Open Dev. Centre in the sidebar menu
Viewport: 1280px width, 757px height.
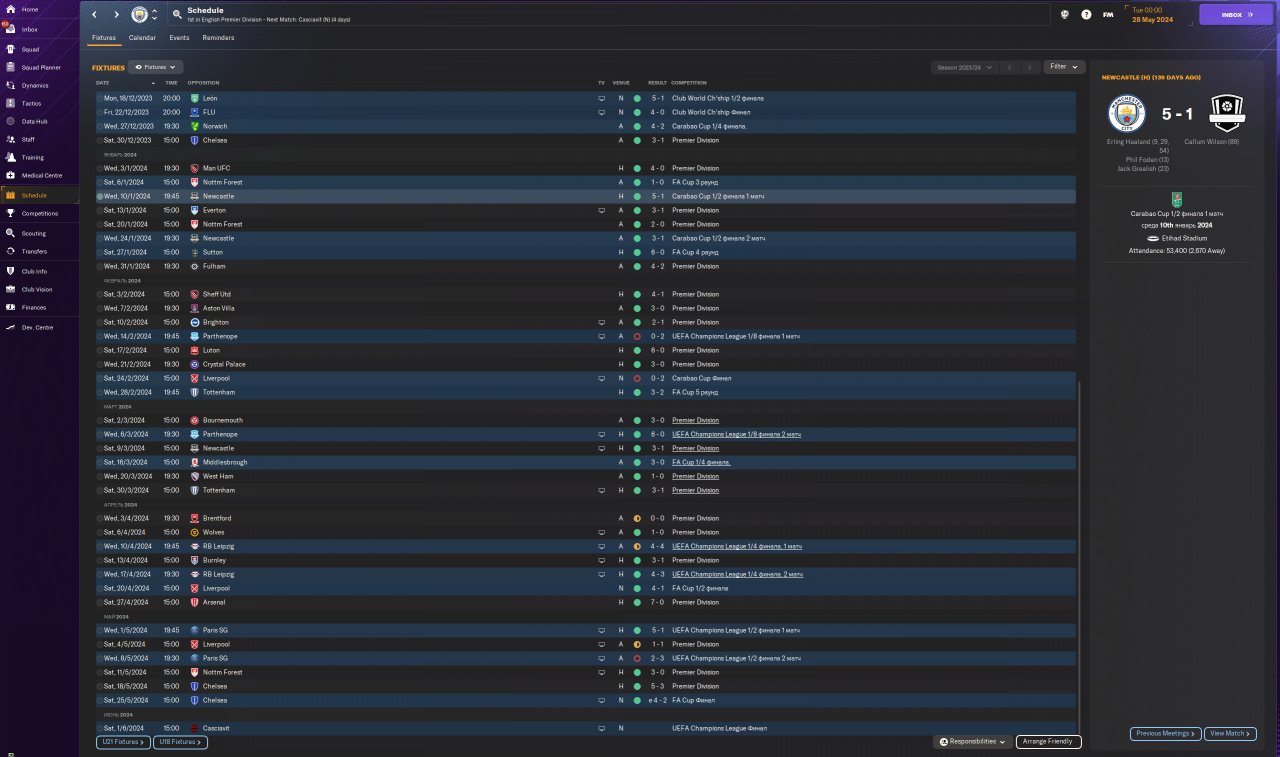pos(37,327)
